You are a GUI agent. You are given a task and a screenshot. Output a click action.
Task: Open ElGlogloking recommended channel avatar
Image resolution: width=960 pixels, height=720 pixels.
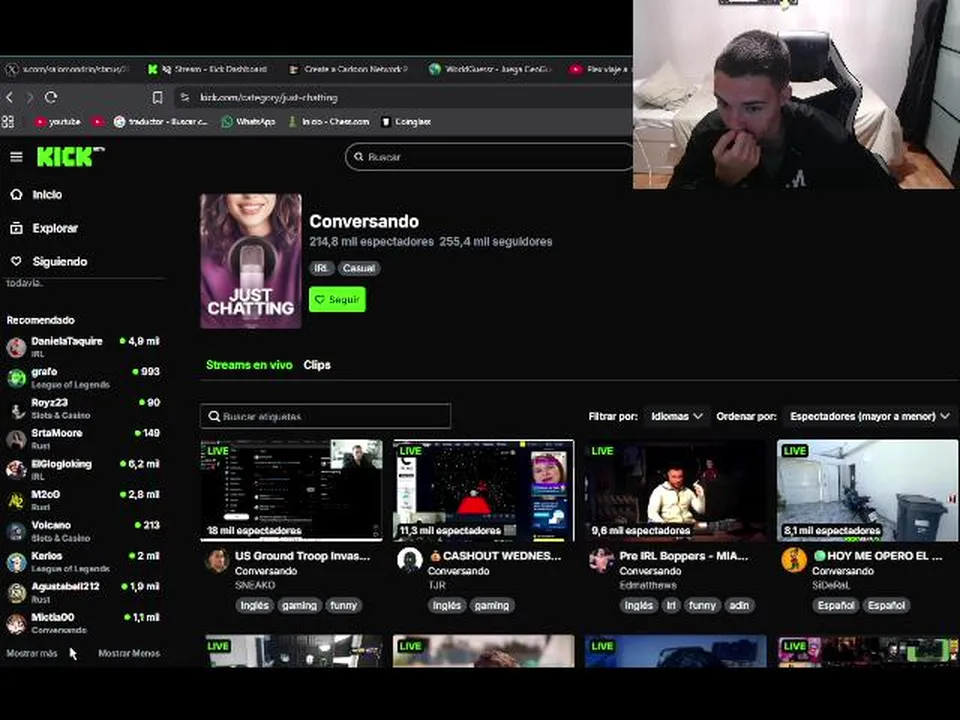17,470
